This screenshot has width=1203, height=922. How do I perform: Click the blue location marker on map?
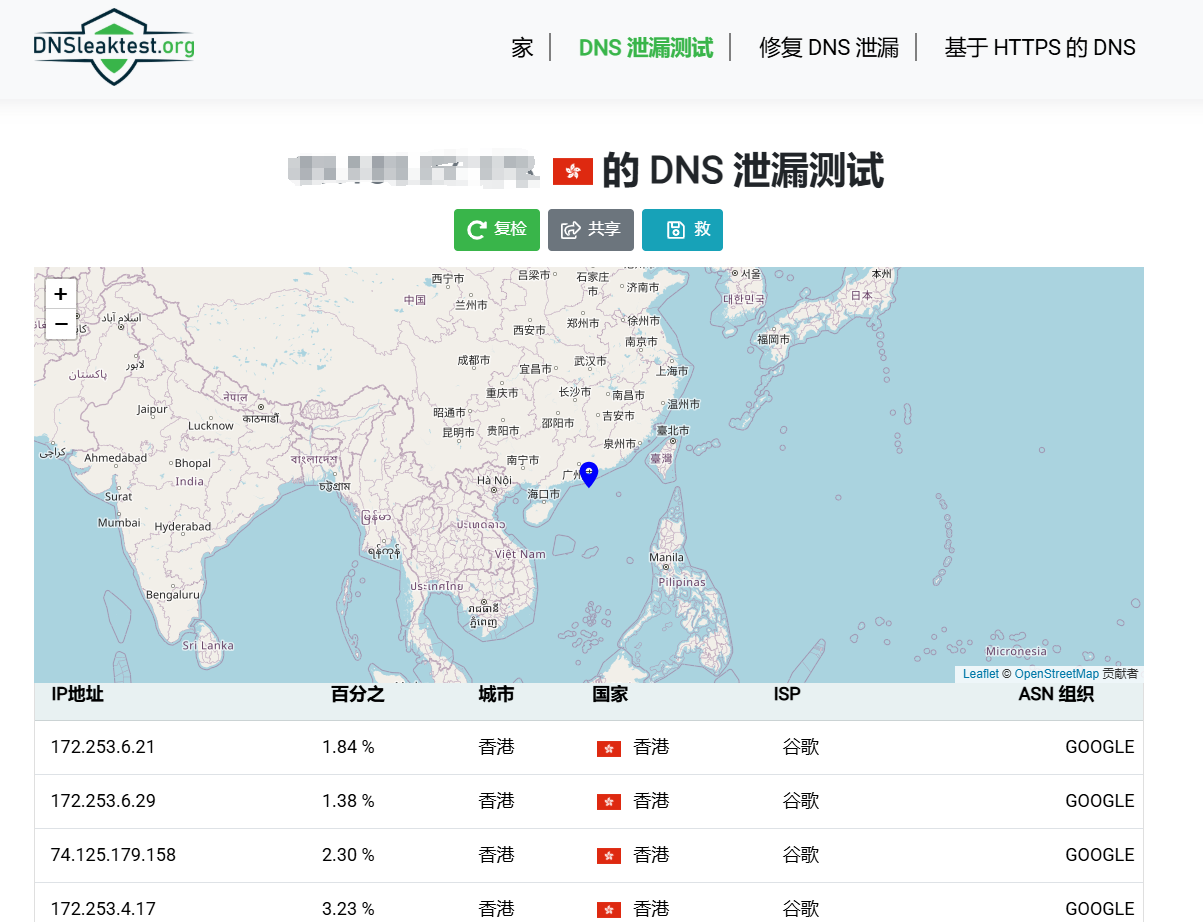point(589,474)
